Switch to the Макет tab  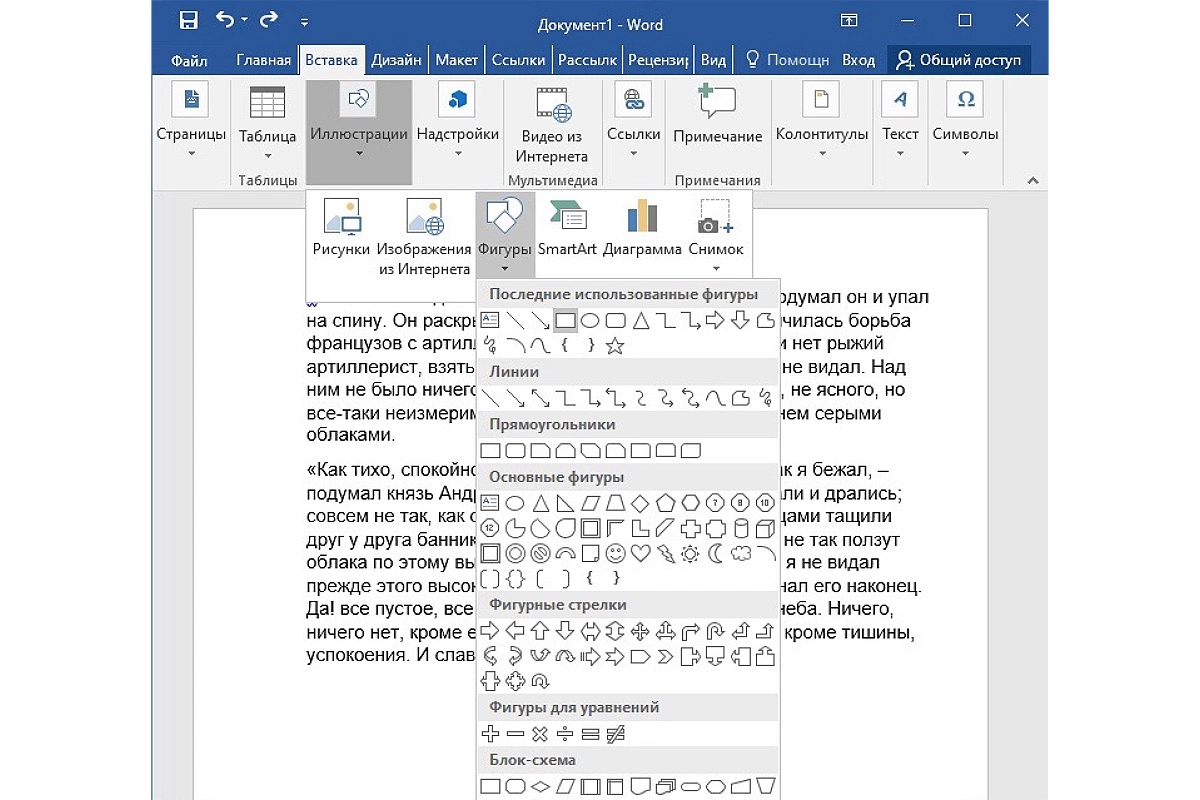(456, 60)
